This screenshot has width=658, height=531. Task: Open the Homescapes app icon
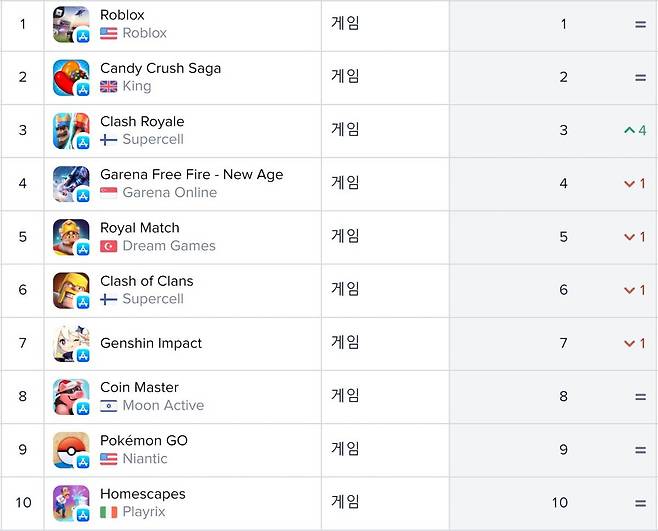pos(71,502)
